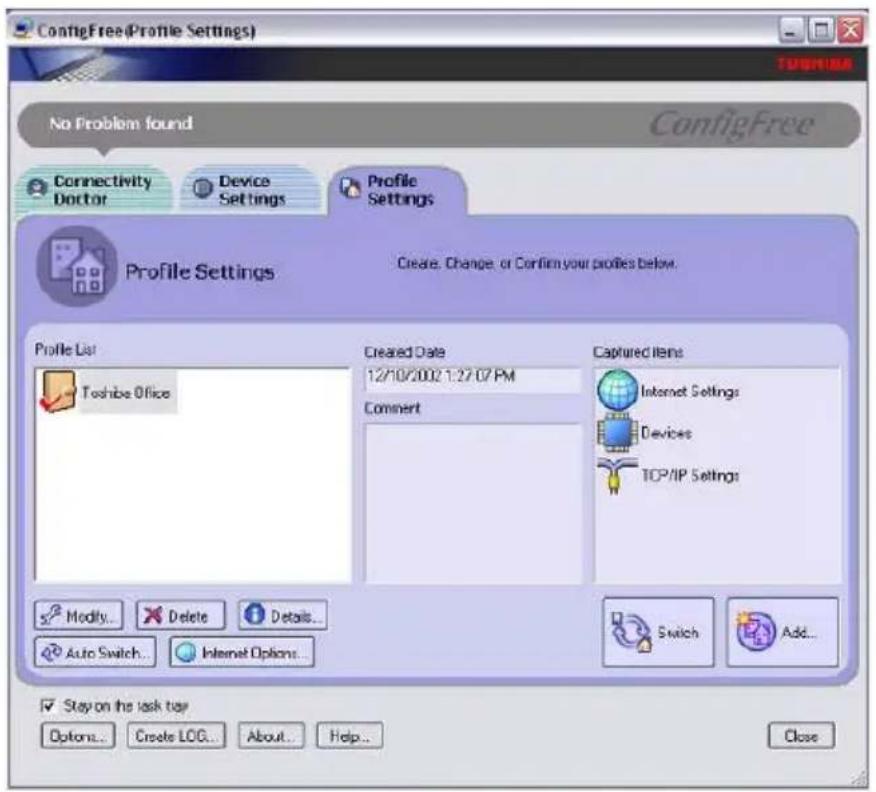876x792 pixels.
Task: Click the Internet Settings globe icon
Action: 617,390
